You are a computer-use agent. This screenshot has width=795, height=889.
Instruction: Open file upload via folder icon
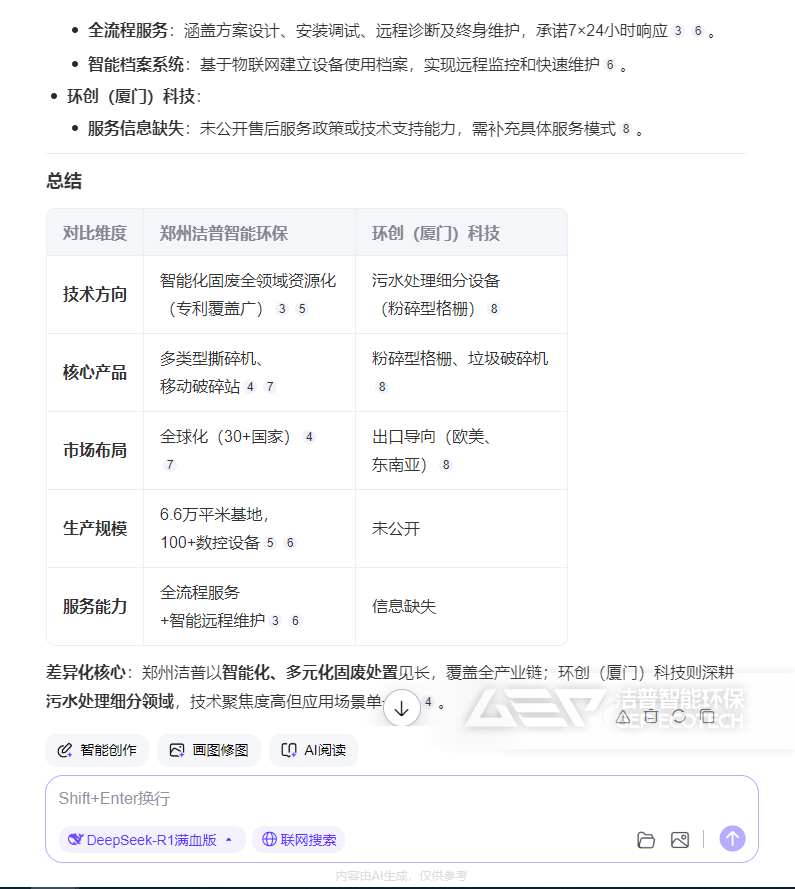[x=646, y=840]
